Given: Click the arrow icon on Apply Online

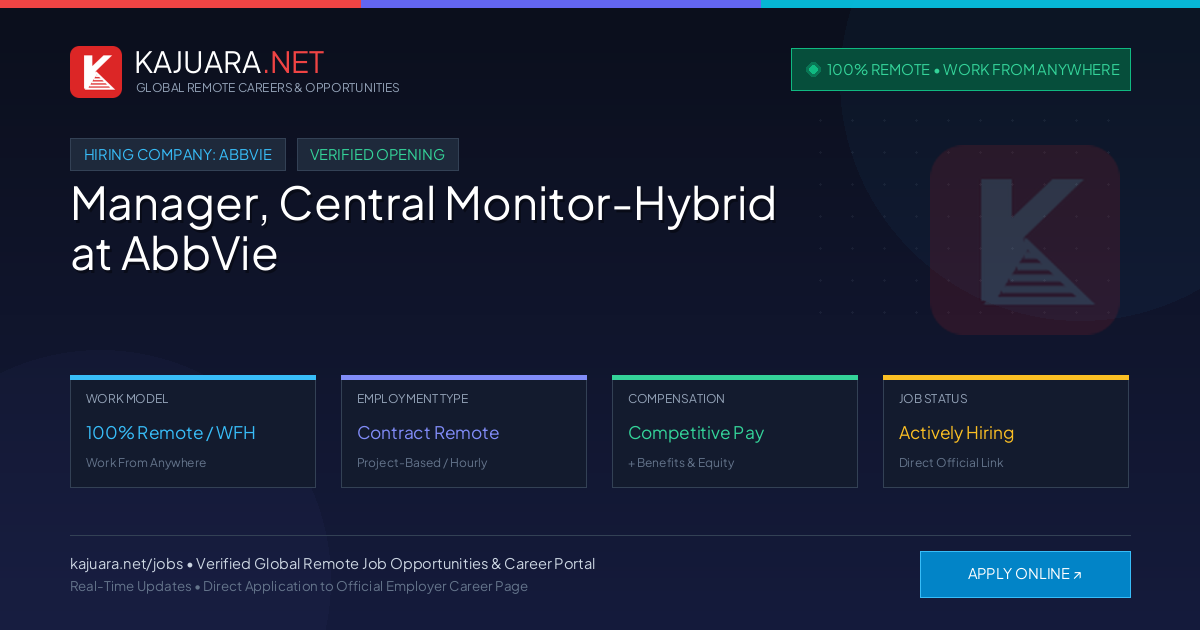Looking at the screenshot, I should (1077, 575).
